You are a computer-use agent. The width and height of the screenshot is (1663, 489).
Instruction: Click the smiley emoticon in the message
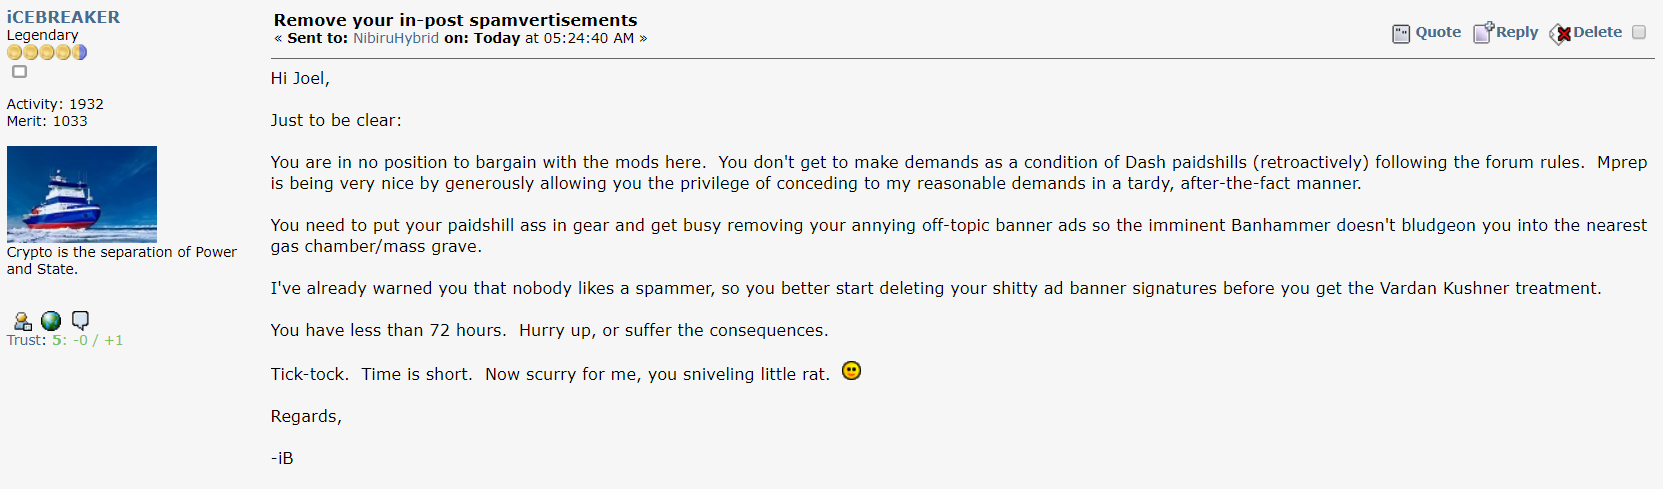(851, 371)
